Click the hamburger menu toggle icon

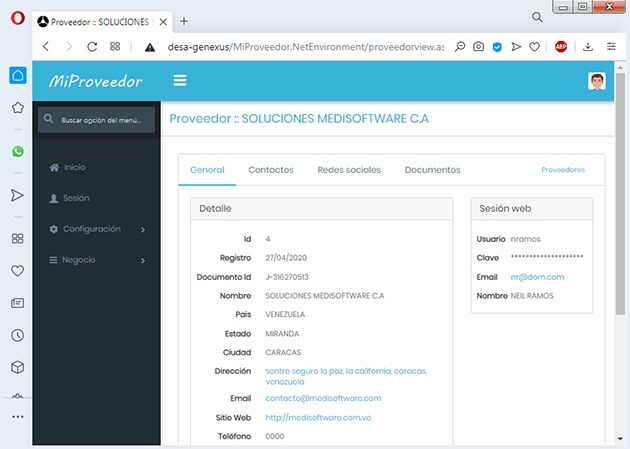180,81
